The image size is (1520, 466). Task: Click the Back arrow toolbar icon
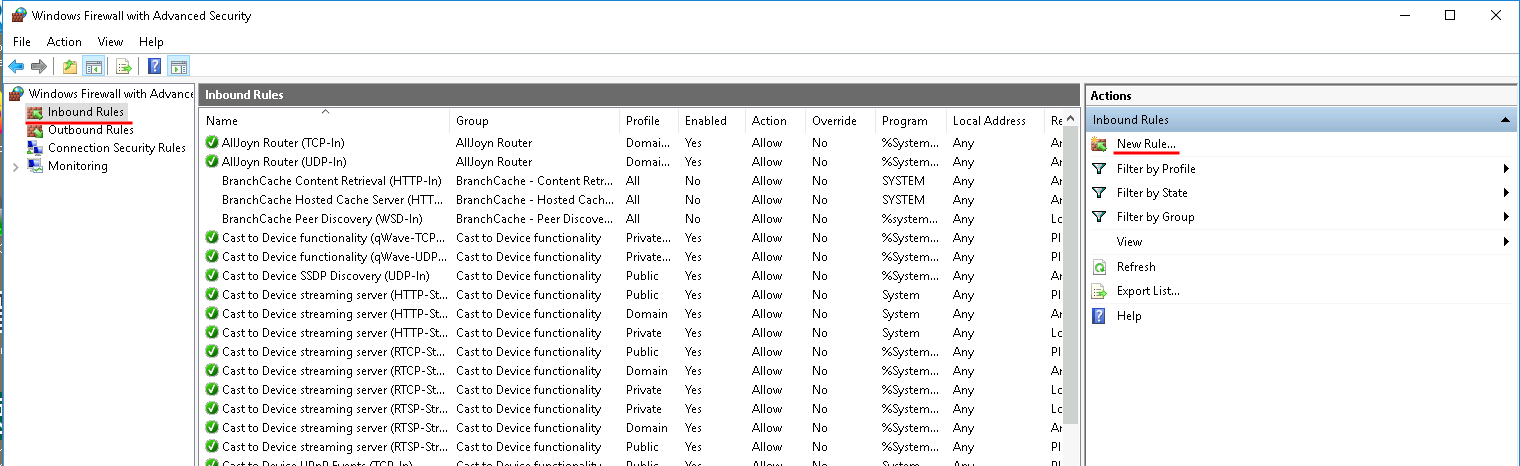click(16, 67)
